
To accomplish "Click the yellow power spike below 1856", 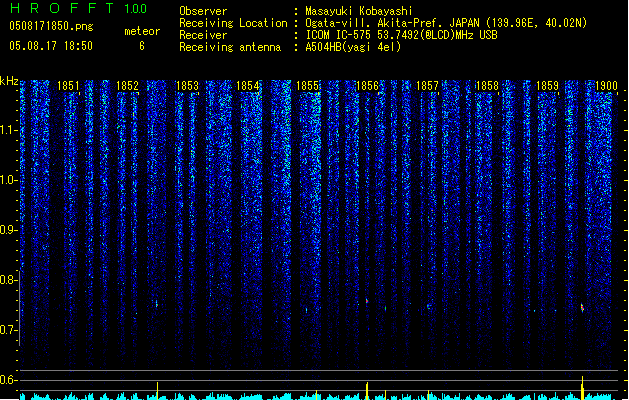I will click(367, 391).
